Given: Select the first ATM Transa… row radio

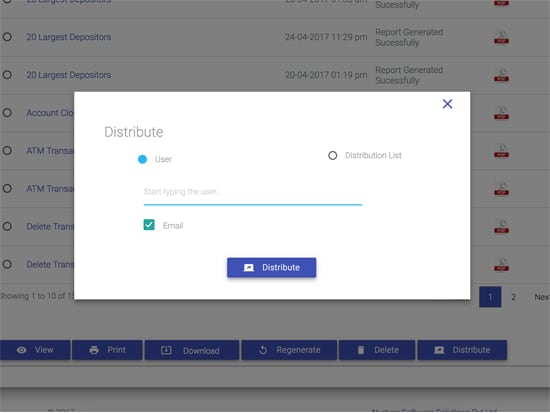Looking at the screenshot, I should coord(7,151).
